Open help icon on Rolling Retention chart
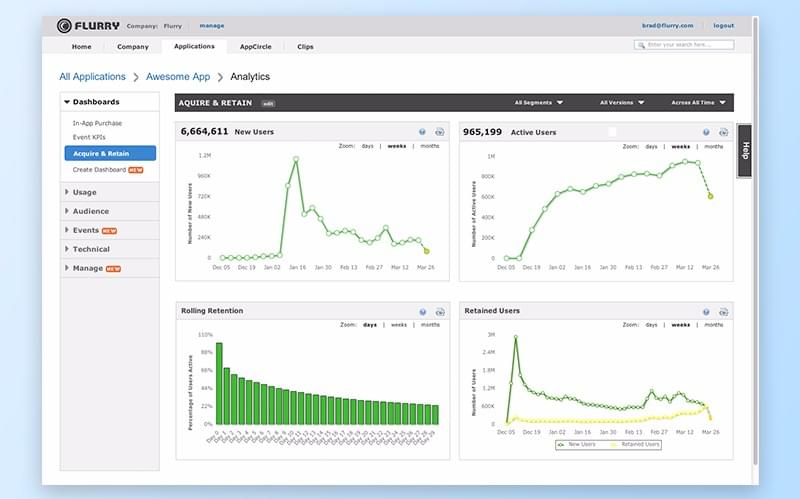 (x=422, y=312)
